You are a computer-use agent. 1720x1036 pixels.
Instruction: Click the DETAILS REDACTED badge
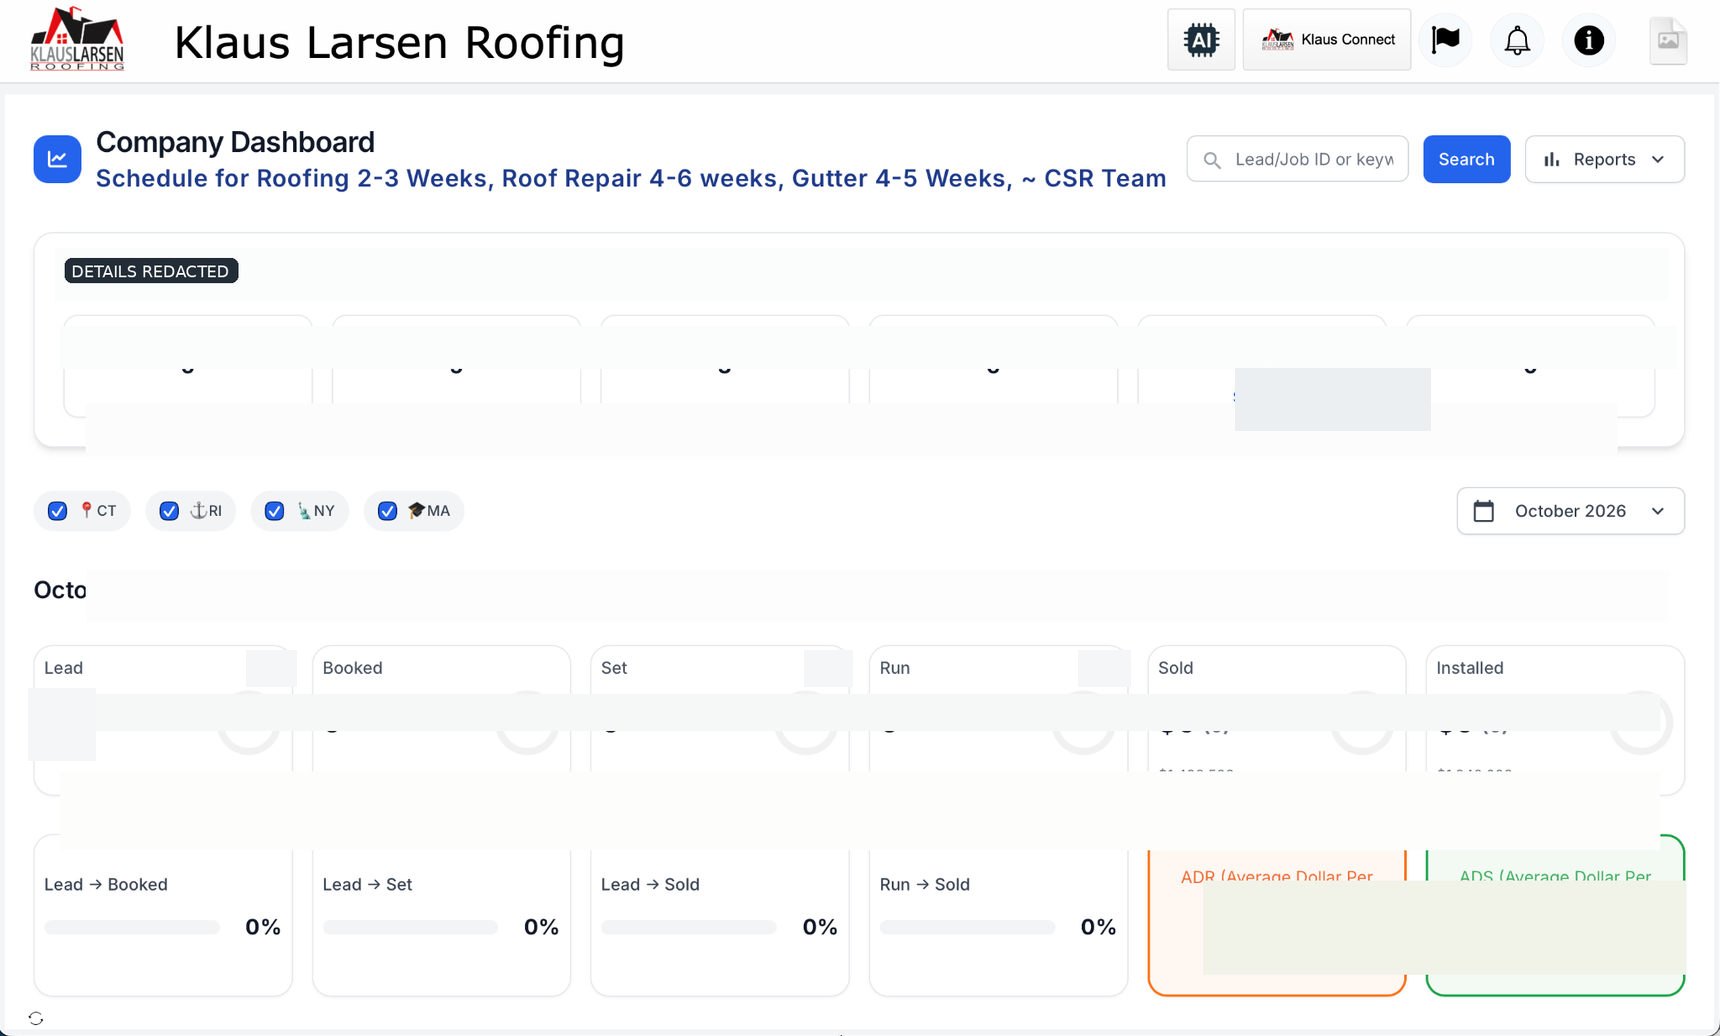(x=151, y=271)
